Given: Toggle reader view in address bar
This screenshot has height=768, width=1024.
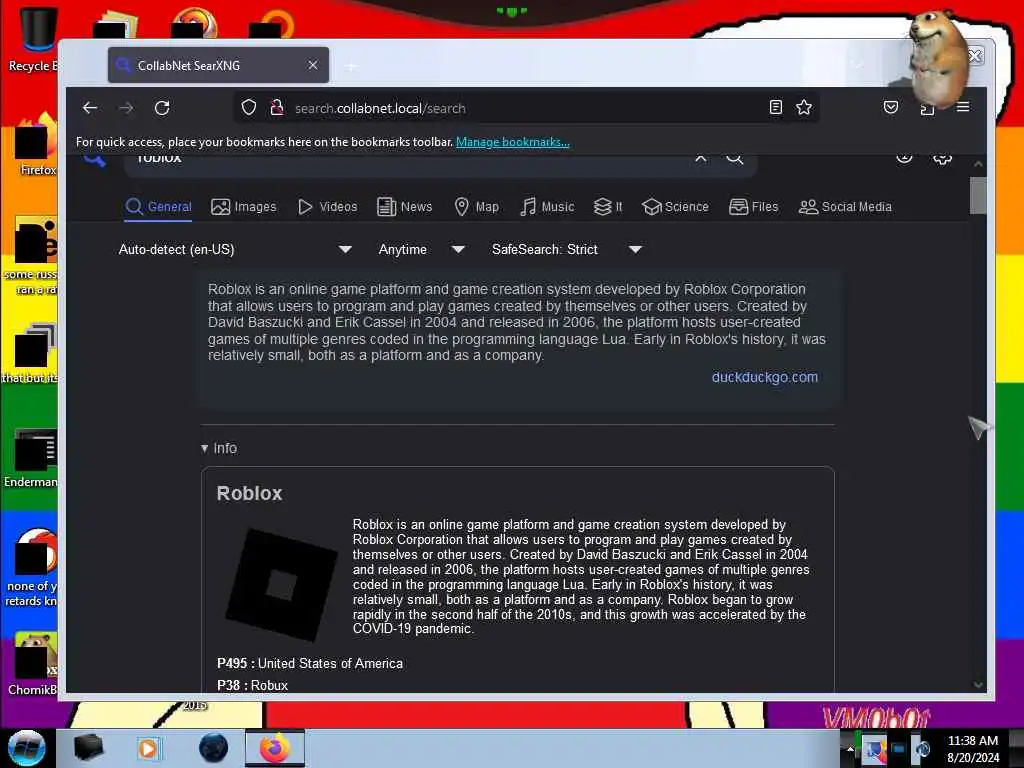Looking at the screenshot, I should tap(775, 107).
